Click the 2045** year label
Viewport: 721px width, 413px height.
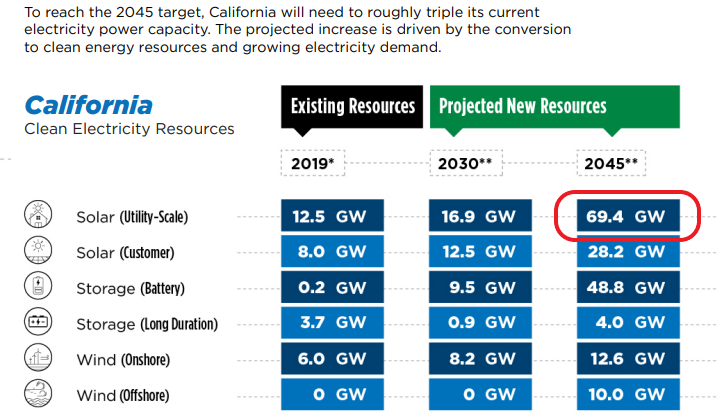pos(611,163)
